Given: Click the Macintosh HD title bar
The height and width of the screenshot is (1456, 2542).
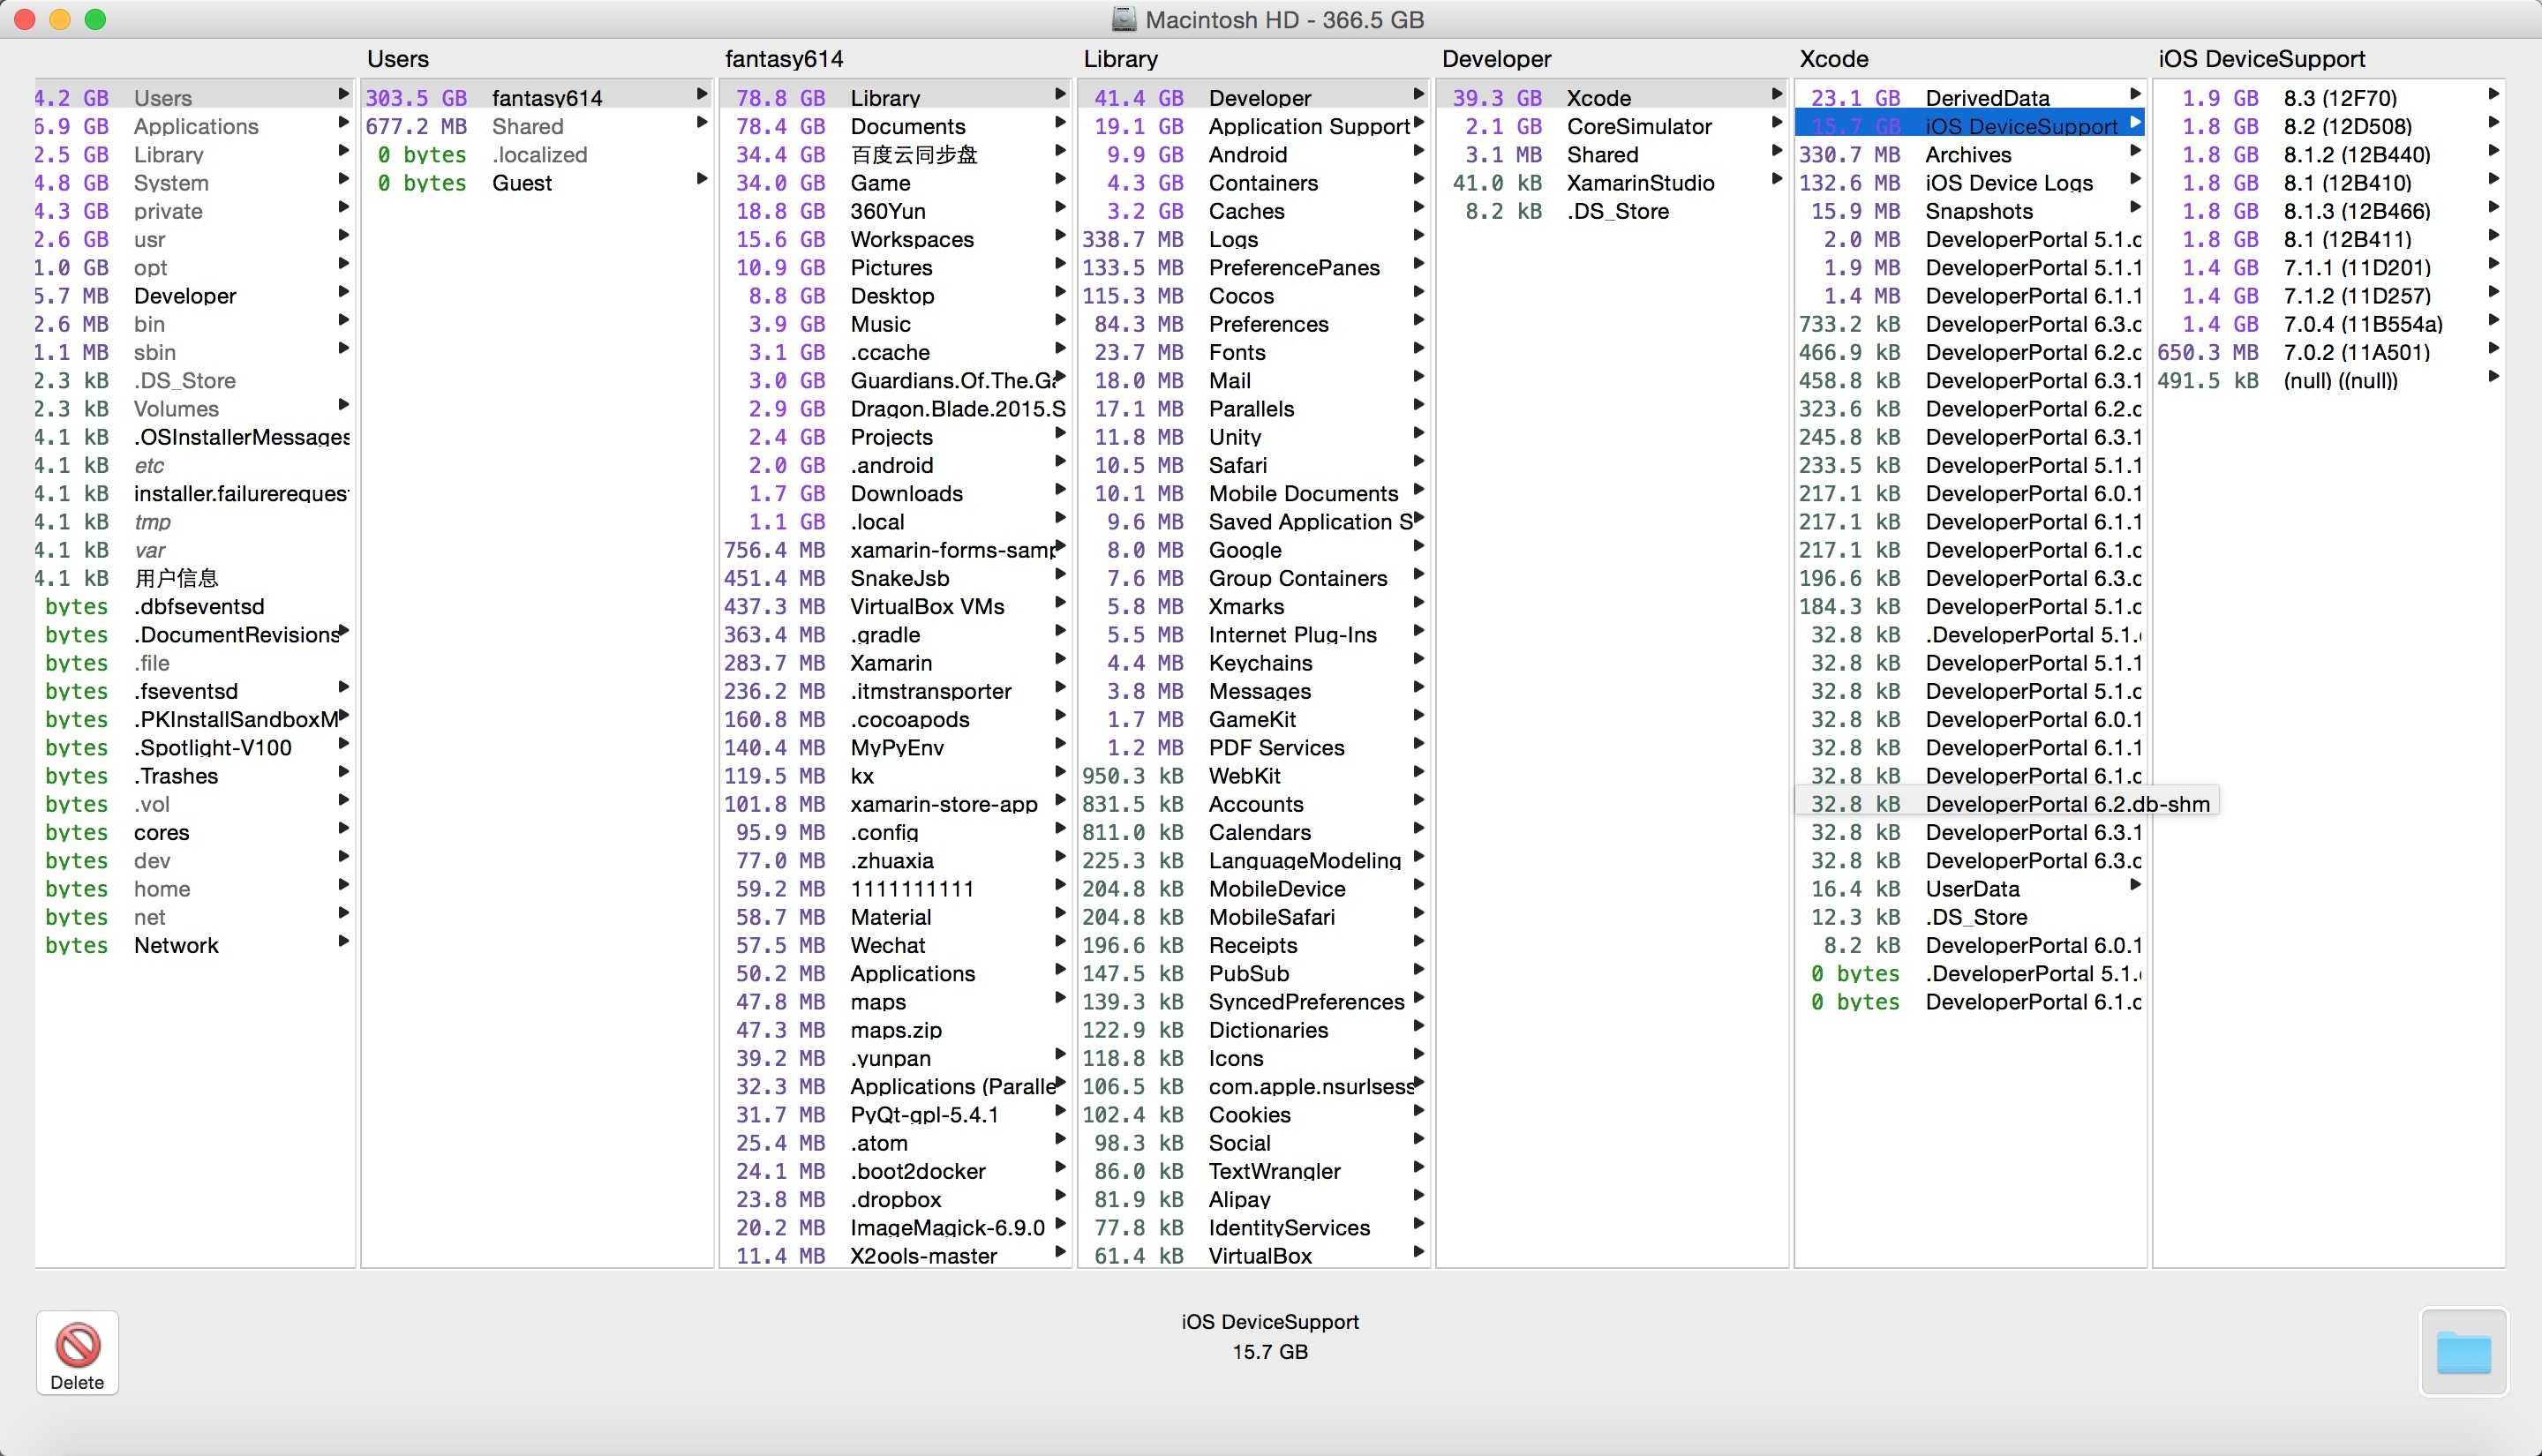Looking at the screenshot, I should (x=1271, y=19).
